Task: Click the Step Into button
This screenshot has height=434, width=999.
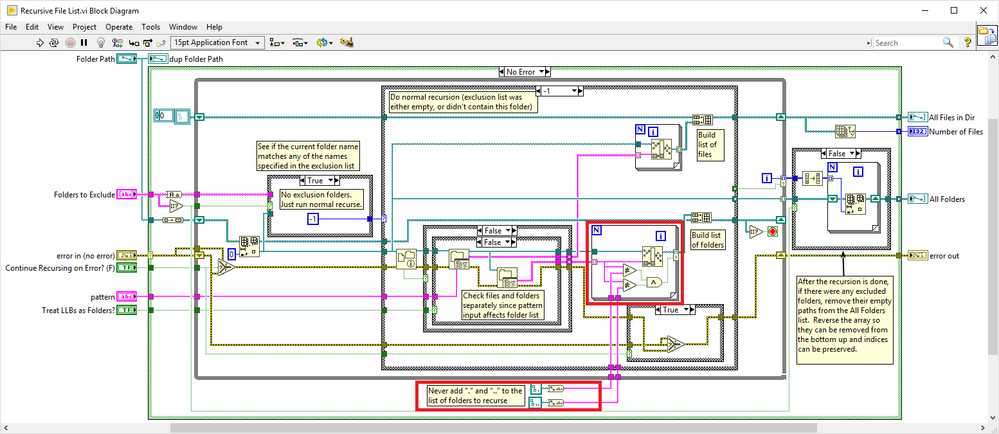Action: tap(132, 43)
